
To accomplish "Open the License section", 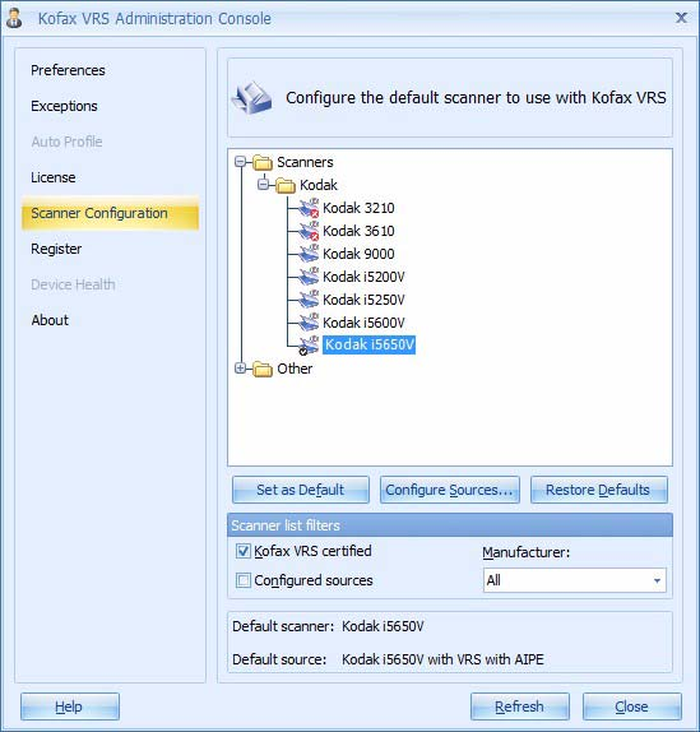I will point(53,177).
